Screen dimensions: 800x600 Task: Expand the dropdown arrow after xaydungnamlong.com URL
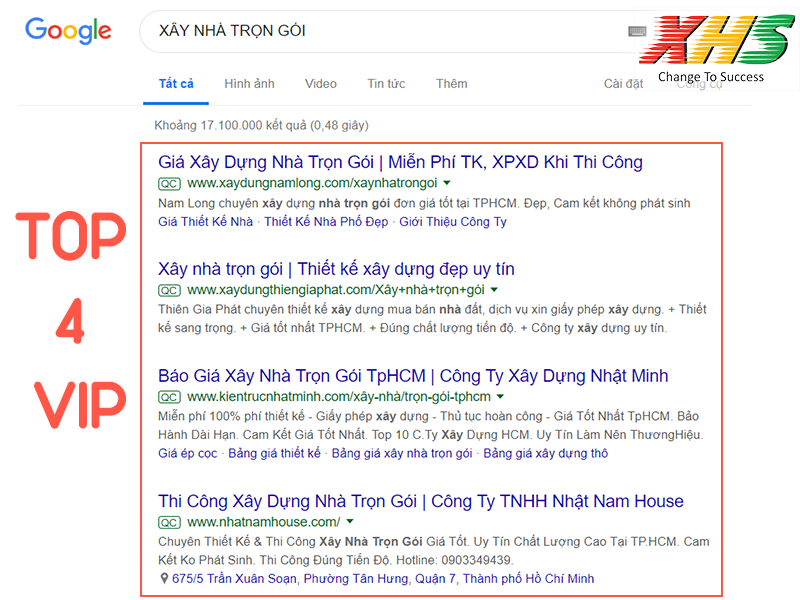click(x=447, y=183)
